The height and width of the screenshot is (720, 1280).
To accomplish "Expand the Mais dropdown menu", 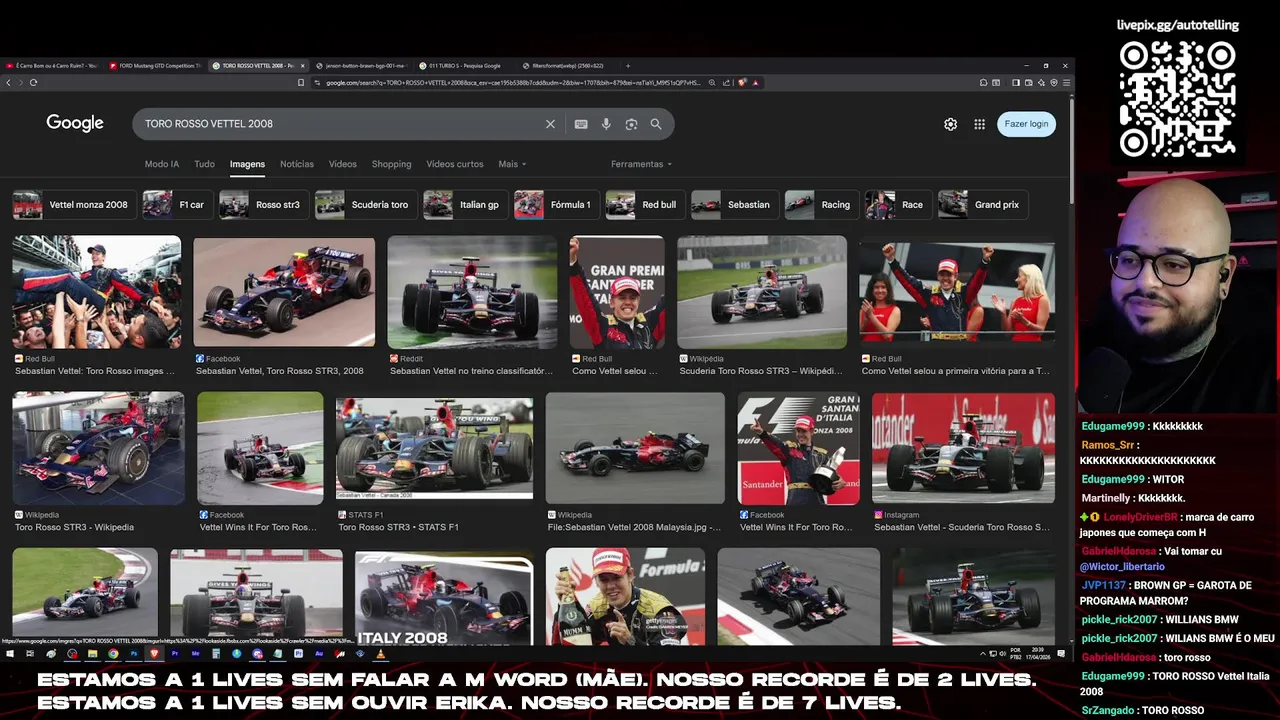I will [512, 164].
